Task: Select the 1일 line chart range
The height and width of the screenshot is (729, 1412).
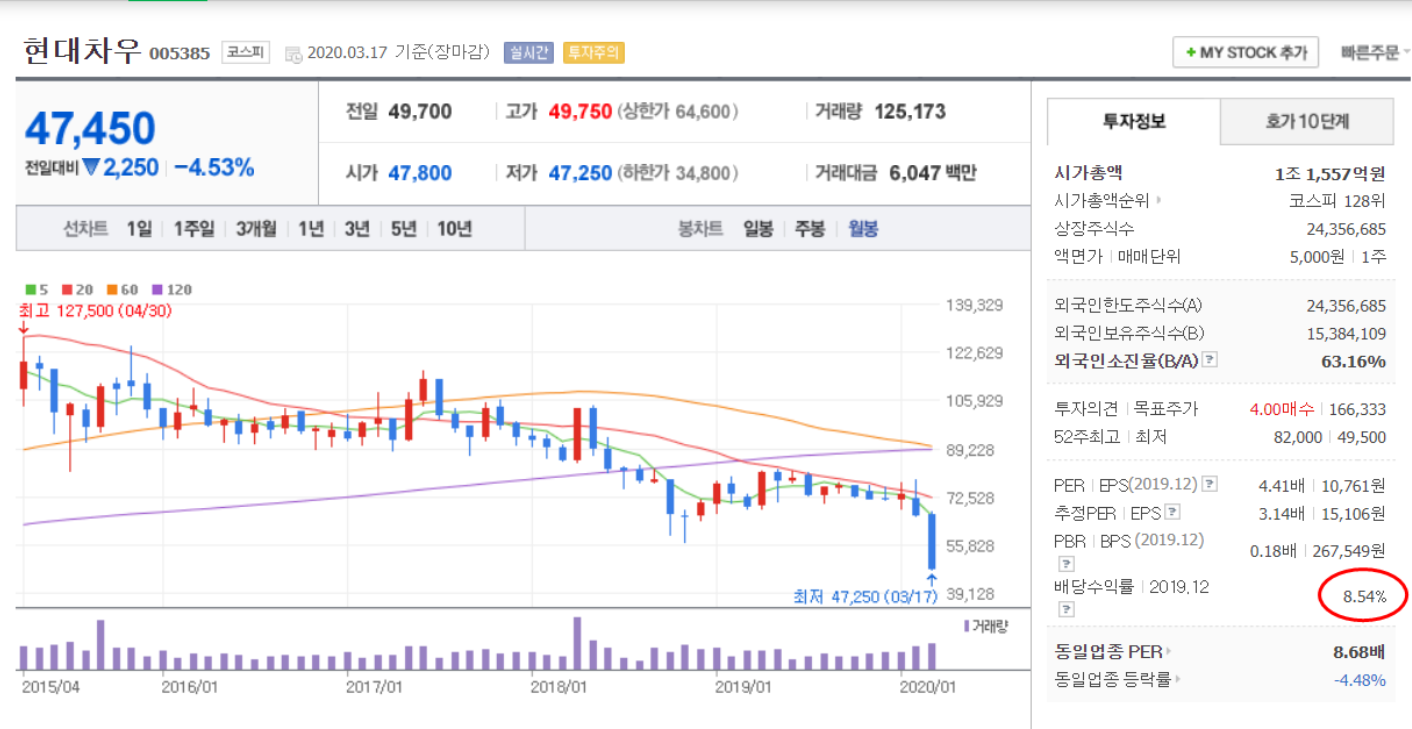Action: click(x=139, y=229)
